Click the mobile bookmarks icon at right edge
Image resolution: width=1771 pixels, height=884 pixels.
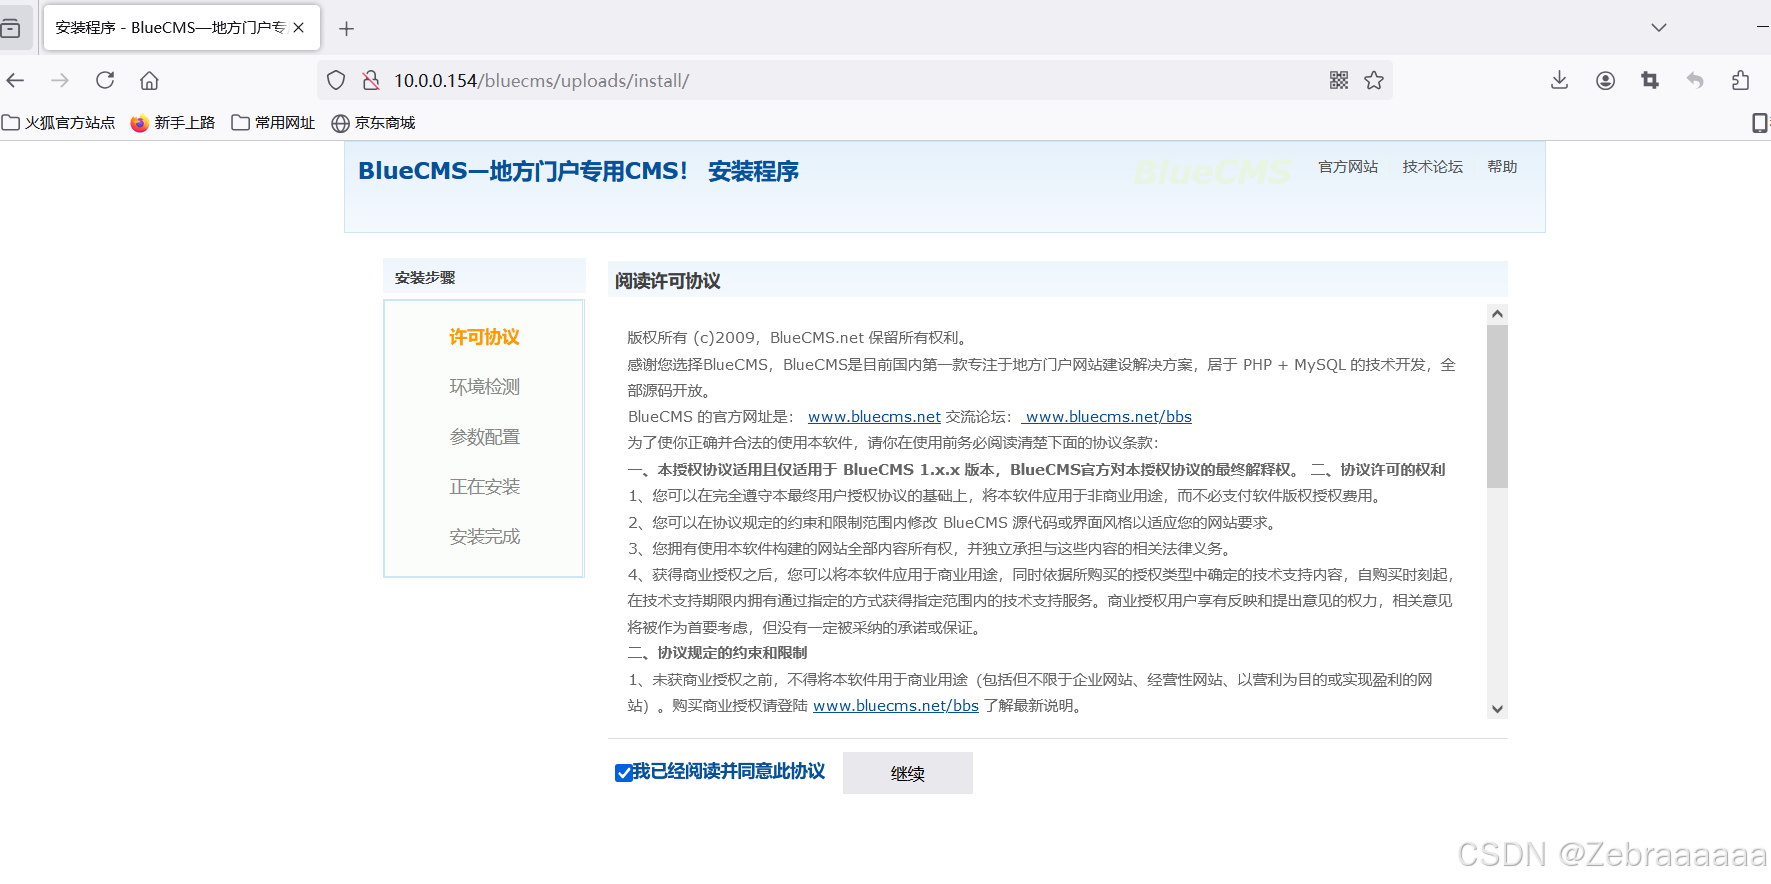[1760, 123]
